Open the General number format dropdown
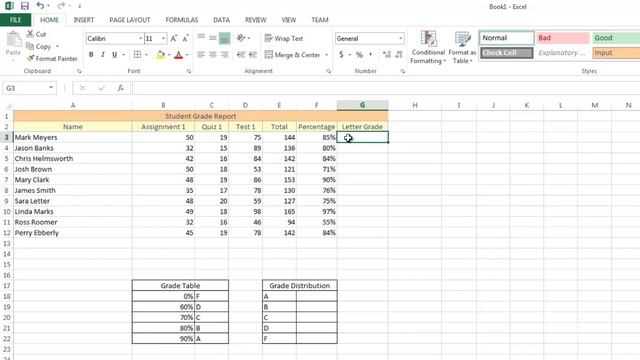Image resolution: width=640 pixels, height=360 pixels. pos(400,38)
